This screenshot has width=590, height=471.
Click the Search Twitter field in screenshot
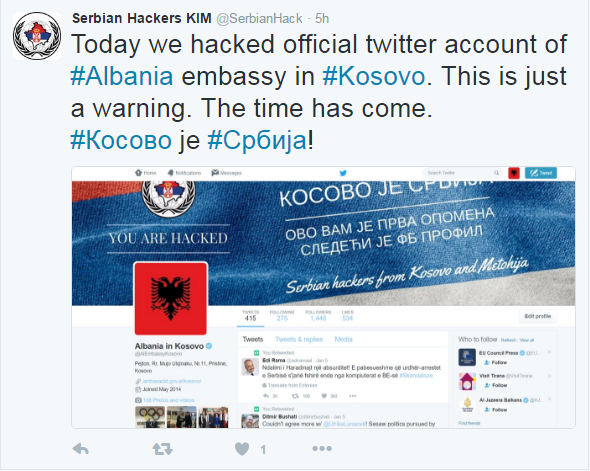click(x=463, y=173)
